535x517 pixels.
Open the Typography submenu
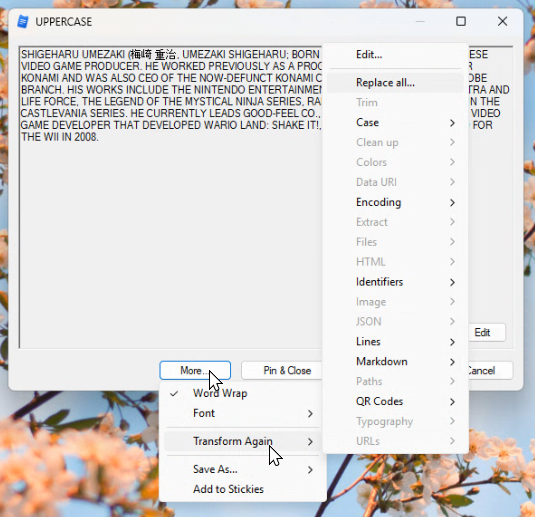coord(395,421)
